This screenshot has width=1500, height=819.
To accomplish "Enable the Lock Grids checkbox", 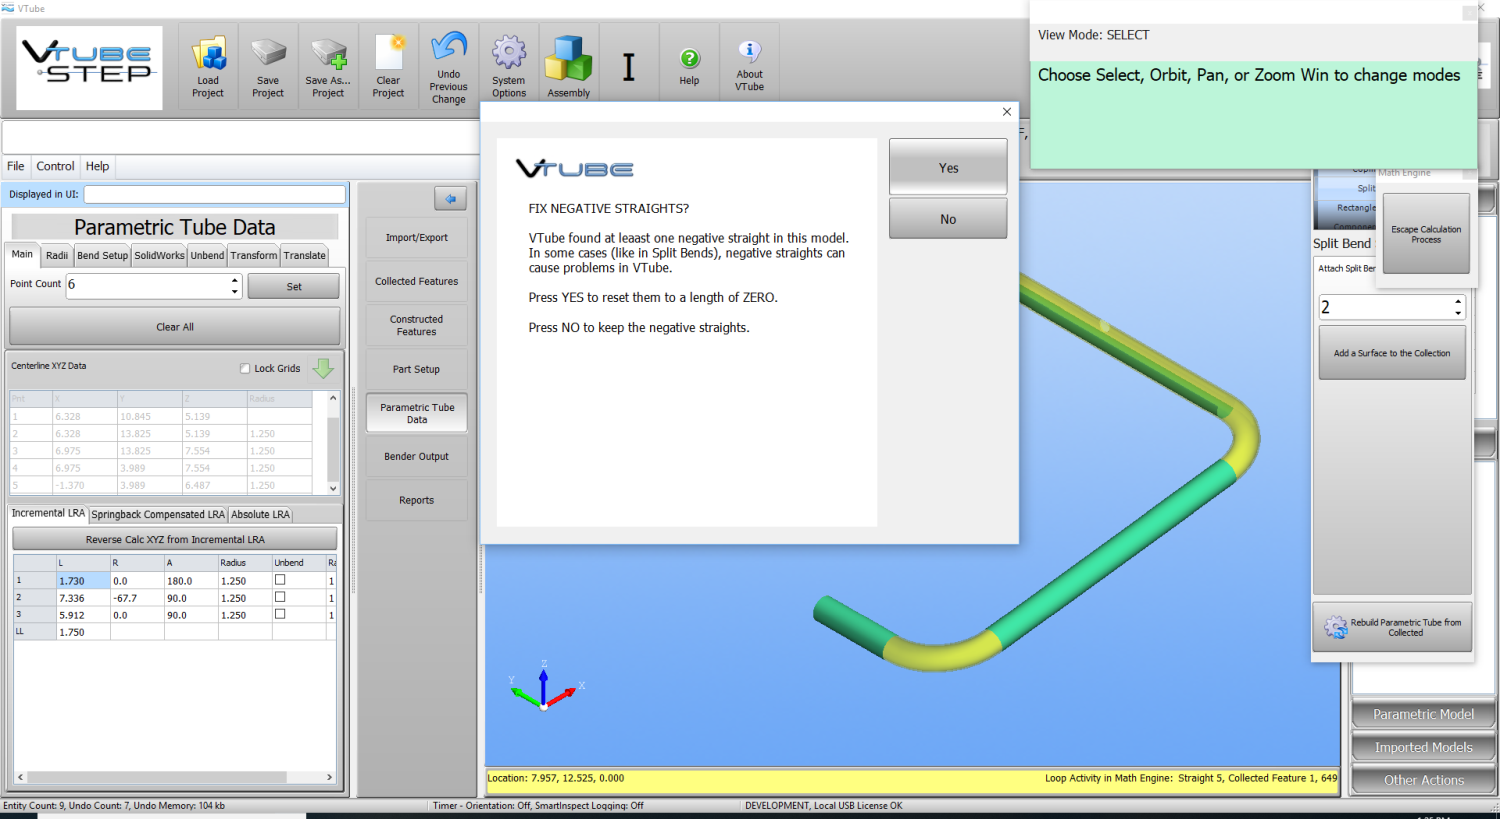I will 245,368.
